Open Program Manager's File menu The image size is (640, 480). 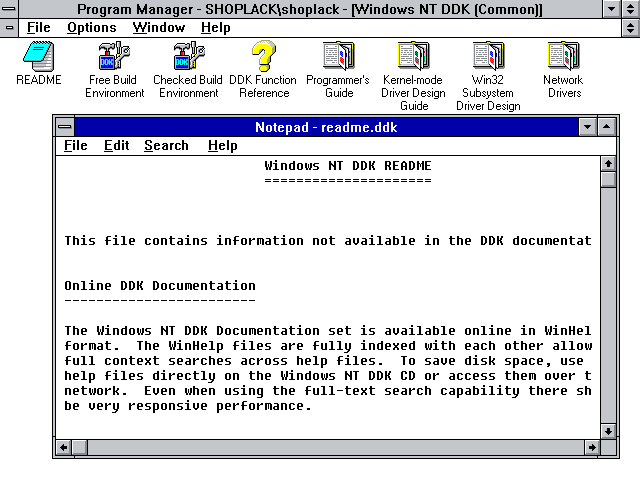39,28
